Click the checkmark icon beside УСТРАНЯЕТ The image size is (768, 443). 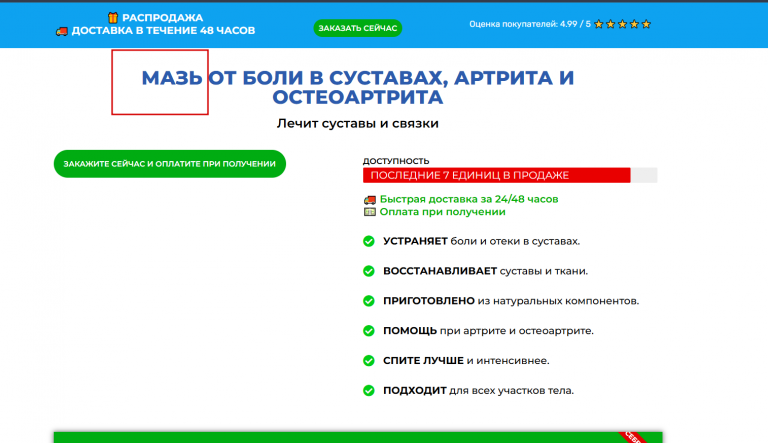(x=369, y=241)
